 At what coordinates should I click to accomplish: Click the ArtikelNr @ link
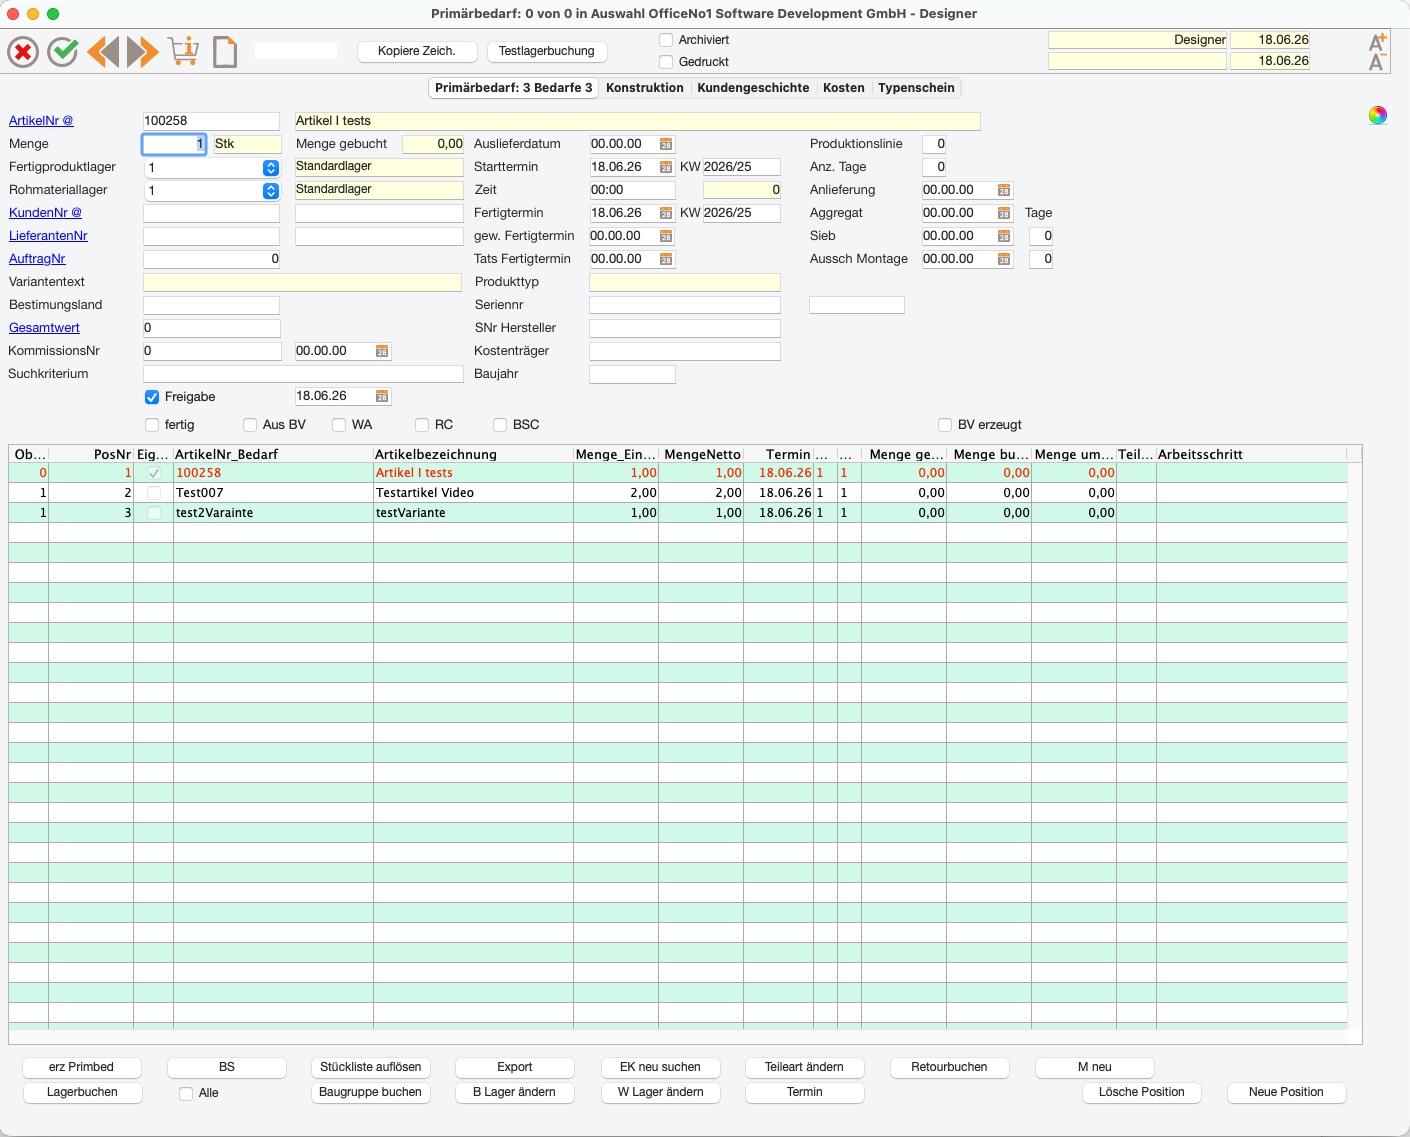point(41,121)
